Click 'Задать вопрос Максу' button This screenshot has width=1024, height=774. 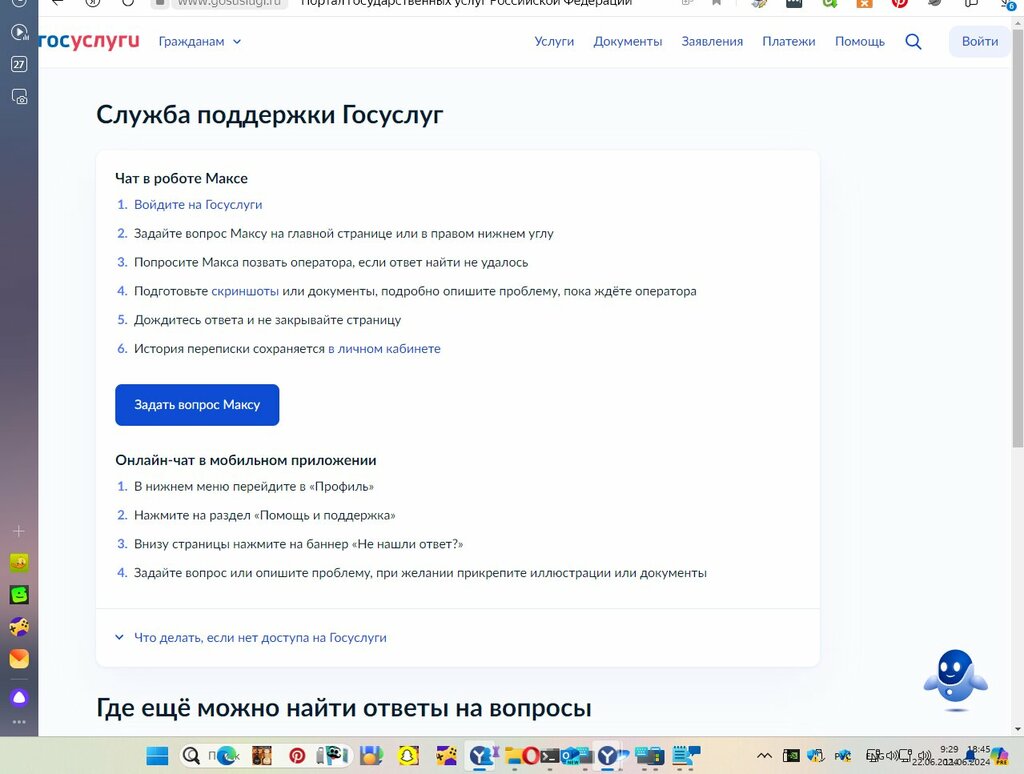point(197,405)
